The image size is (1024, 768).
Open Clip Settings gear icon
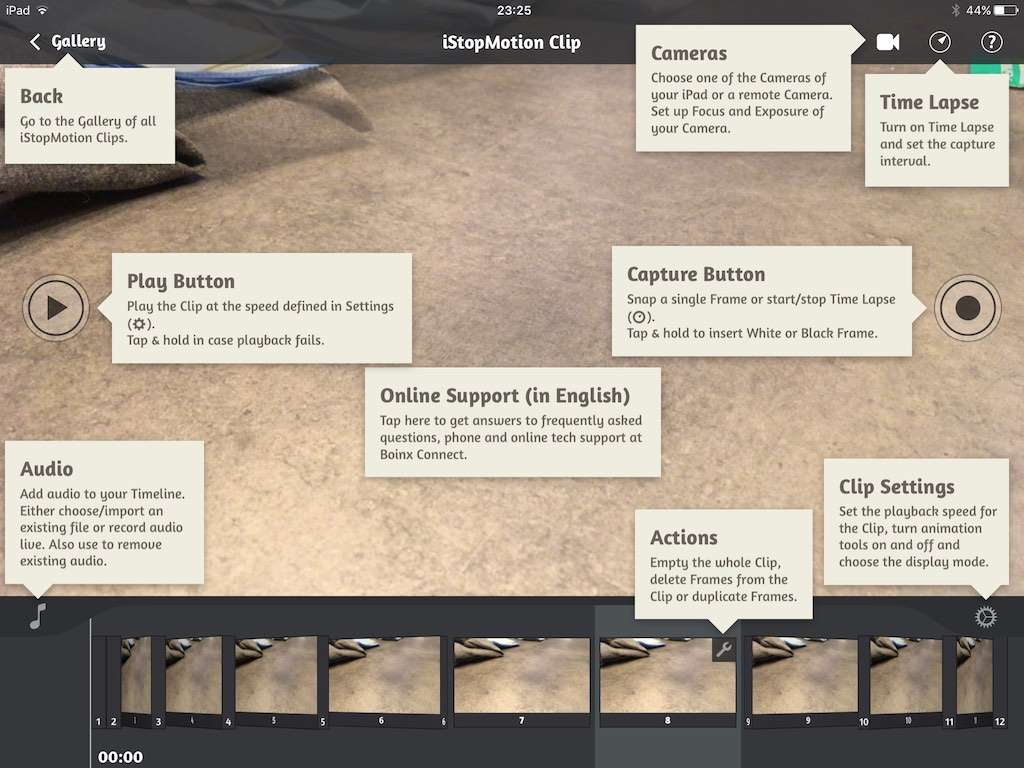pyautogui.click(x=985, y=616)
